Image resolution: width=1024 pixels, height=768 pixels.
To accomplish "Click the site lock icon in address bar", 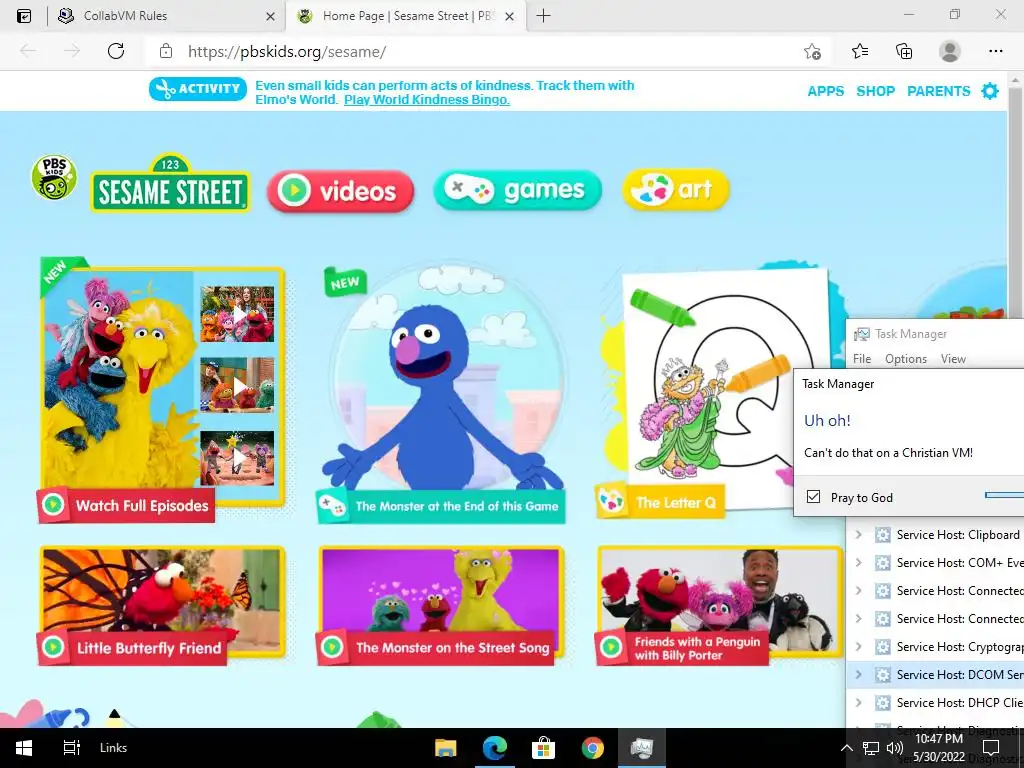I will click(166, 51).
